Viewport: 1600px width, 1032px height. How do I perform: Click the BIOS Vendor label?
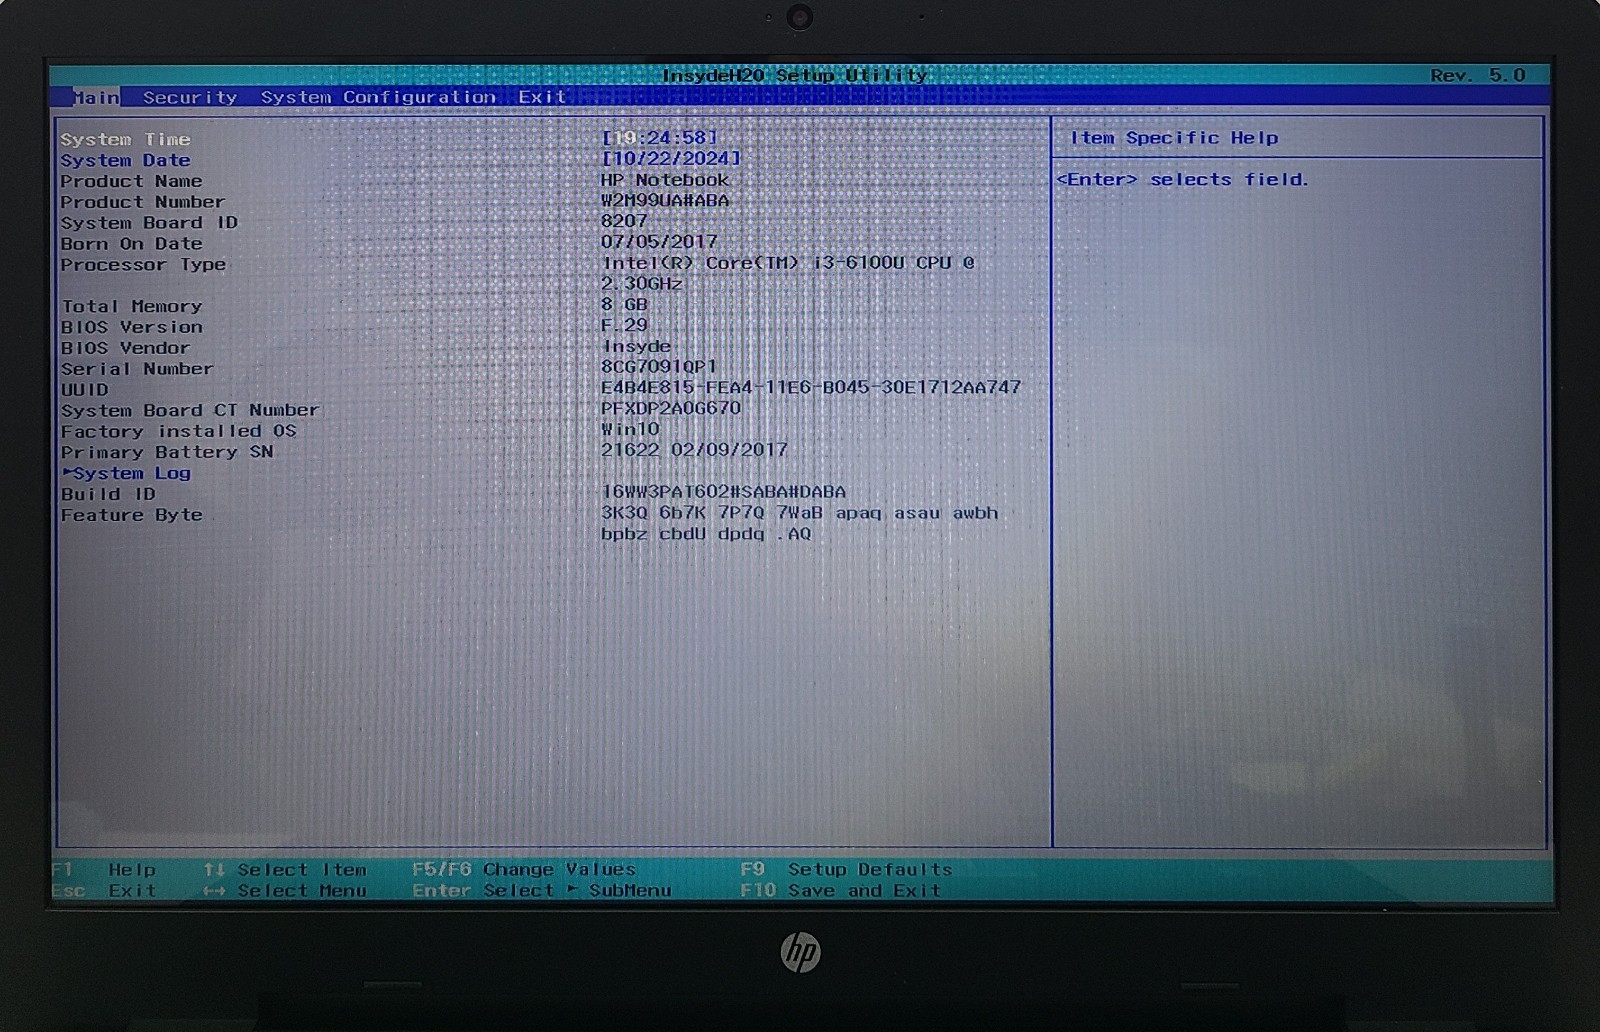click(125, 348)
